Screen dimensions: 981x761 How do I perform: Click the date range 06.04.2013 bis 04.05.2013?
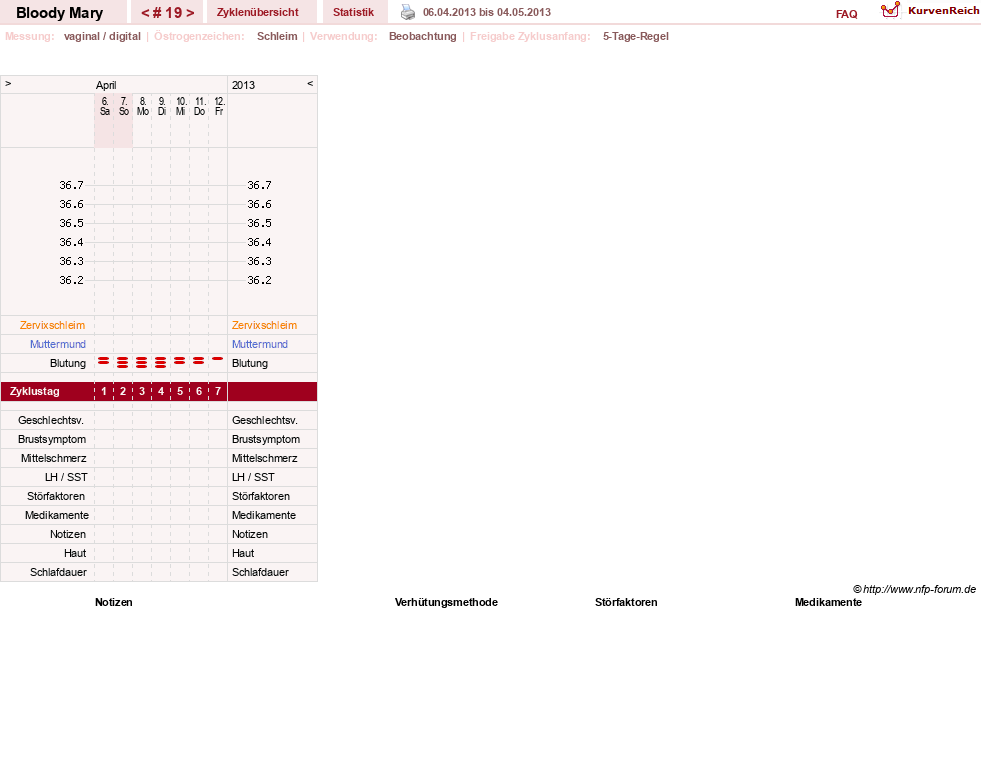pyautogui.click(x=487, y=12)
